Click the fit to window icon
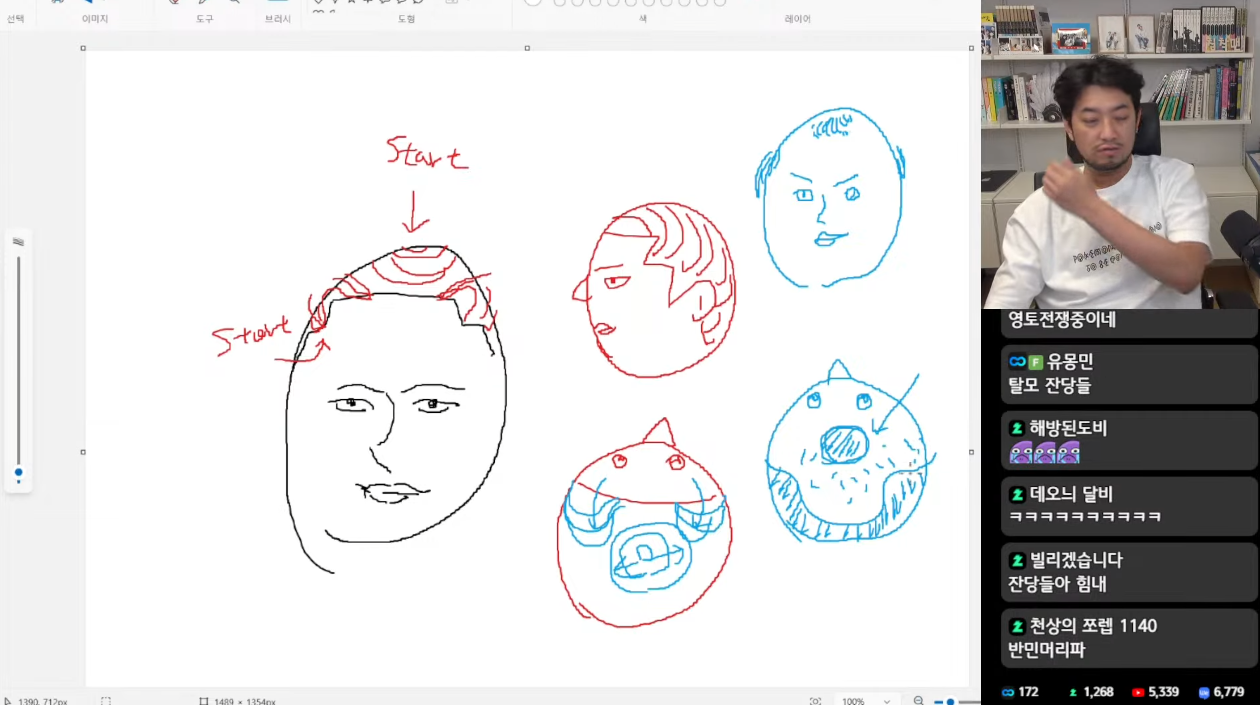1260x705 pixels. pos(816,701)
